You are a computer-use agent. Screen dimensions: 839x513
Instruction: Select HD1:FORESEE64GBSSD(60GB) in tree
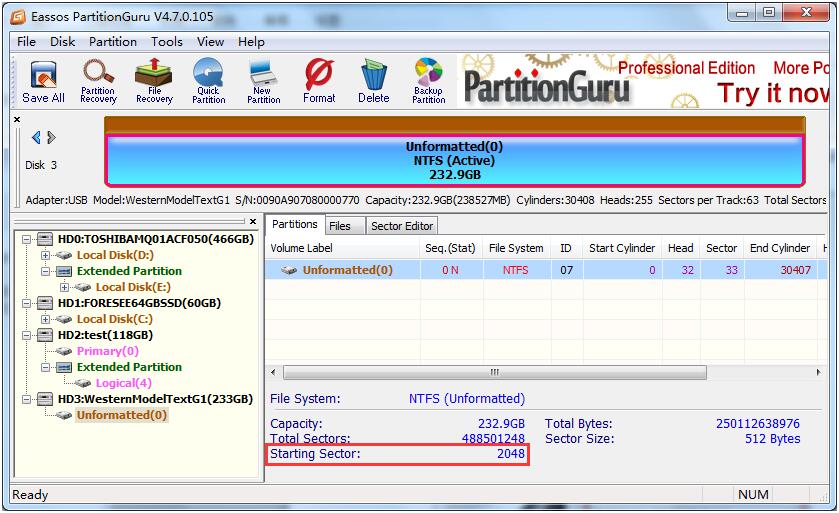[139, 303]
